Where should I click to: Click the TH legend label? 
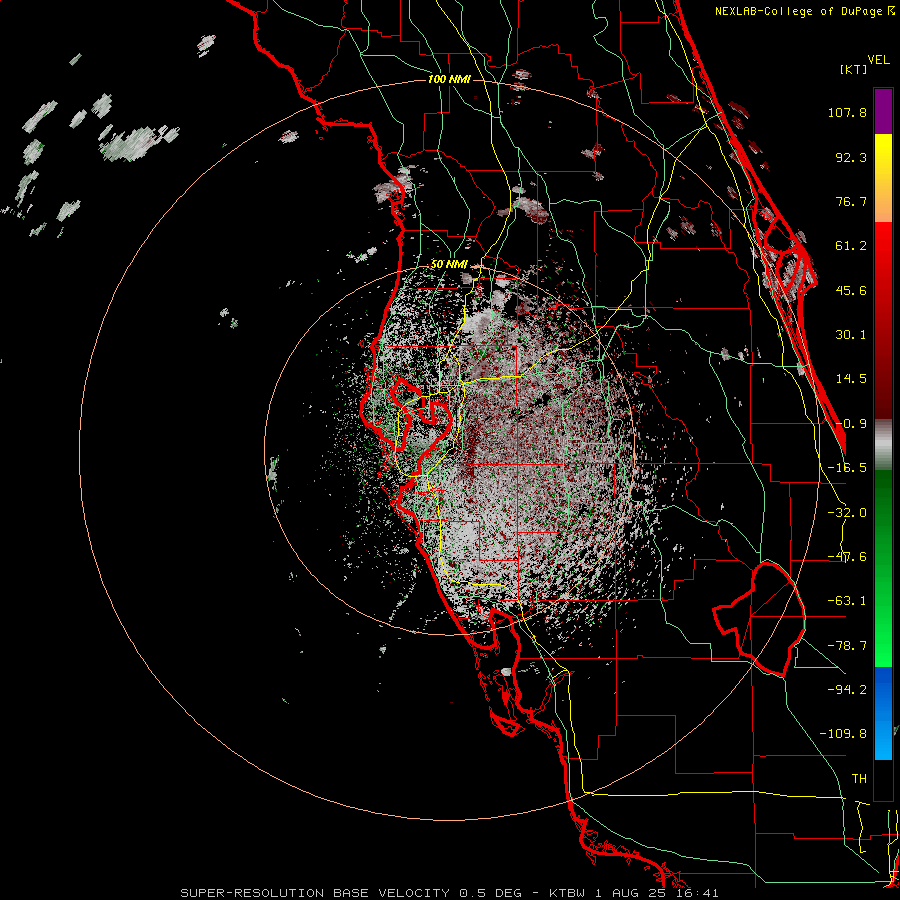point(859,779)
